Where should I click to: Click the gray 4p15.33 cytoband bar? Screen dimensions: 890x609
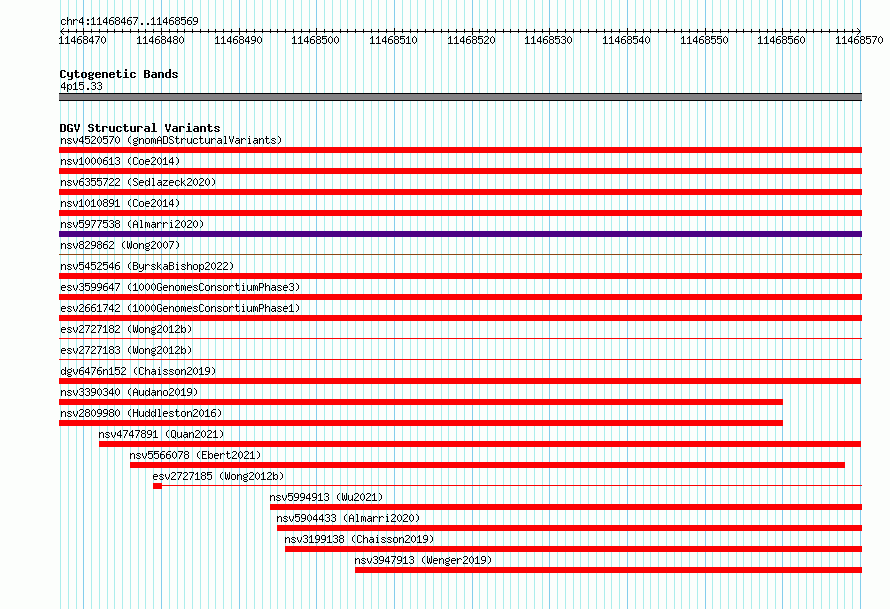pos(460,97)
